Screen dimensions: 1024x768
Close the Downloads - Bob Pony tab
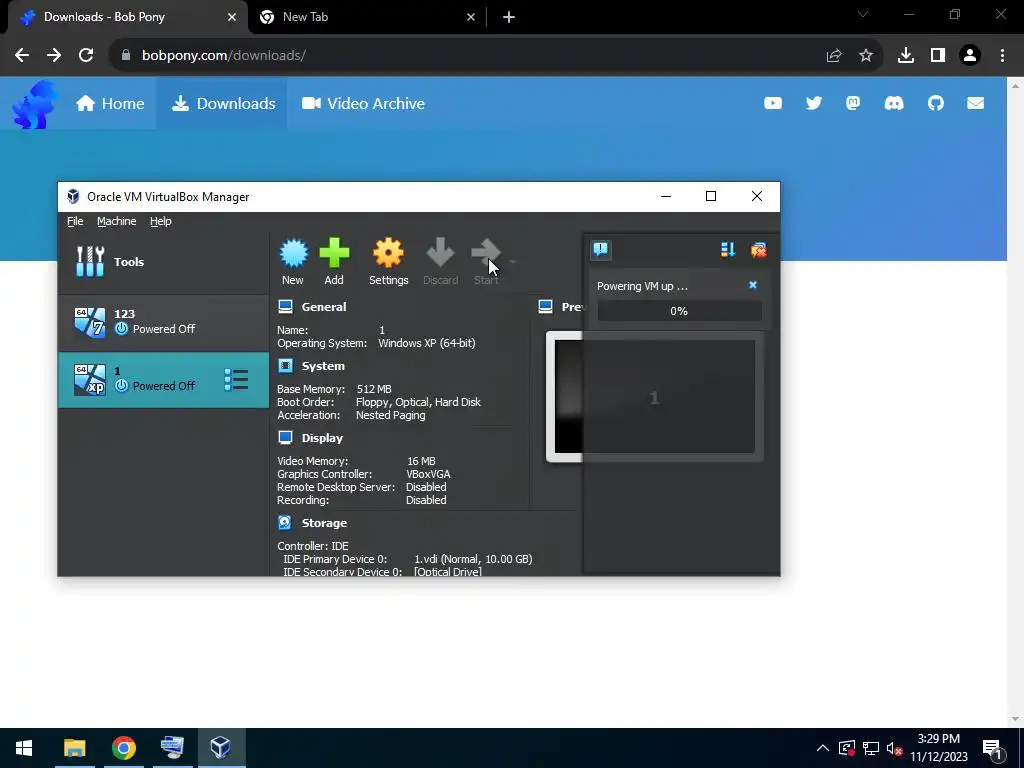(232, 18)
